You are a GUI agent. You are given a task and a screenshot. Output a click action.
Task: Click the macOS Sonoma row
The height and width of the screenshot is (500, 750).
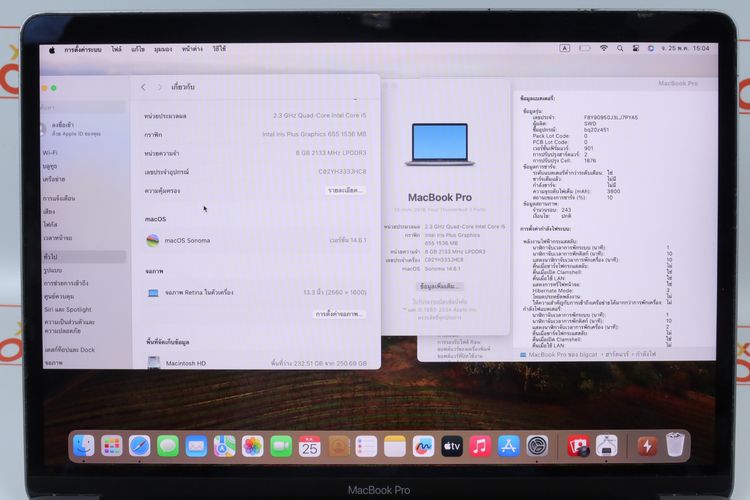pyautogui.click(x=256, y=240)
